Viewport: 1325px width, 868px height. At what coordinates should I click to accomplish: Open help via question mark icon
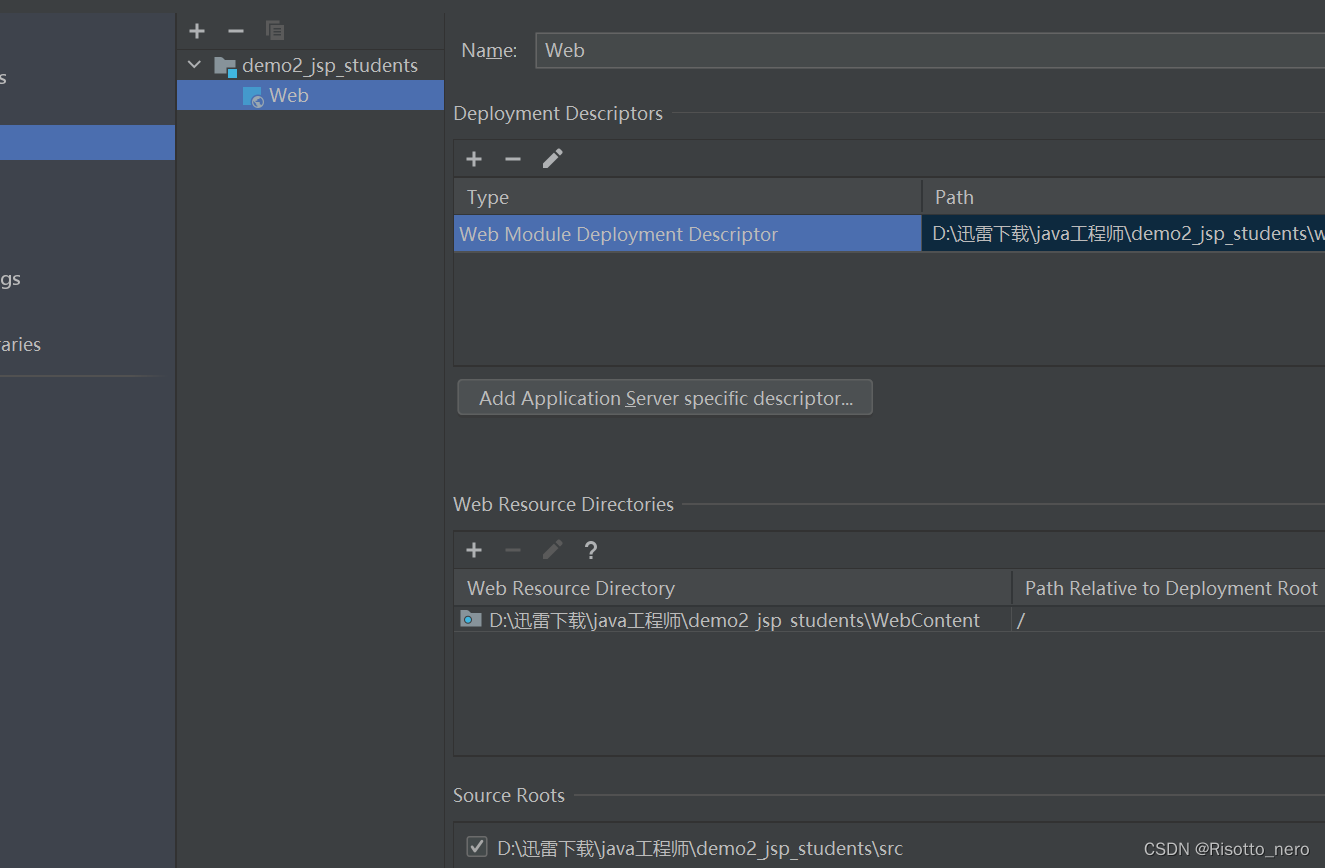point(591,550)
